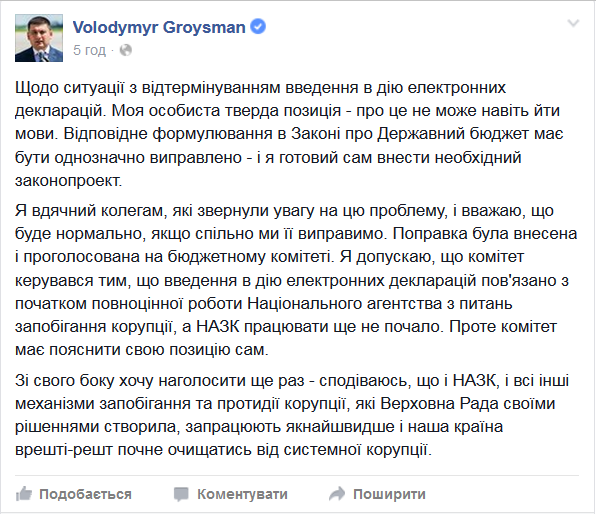
Task: Click the share arrow icon
Action: pyautogui.click(x=337, y=494)
